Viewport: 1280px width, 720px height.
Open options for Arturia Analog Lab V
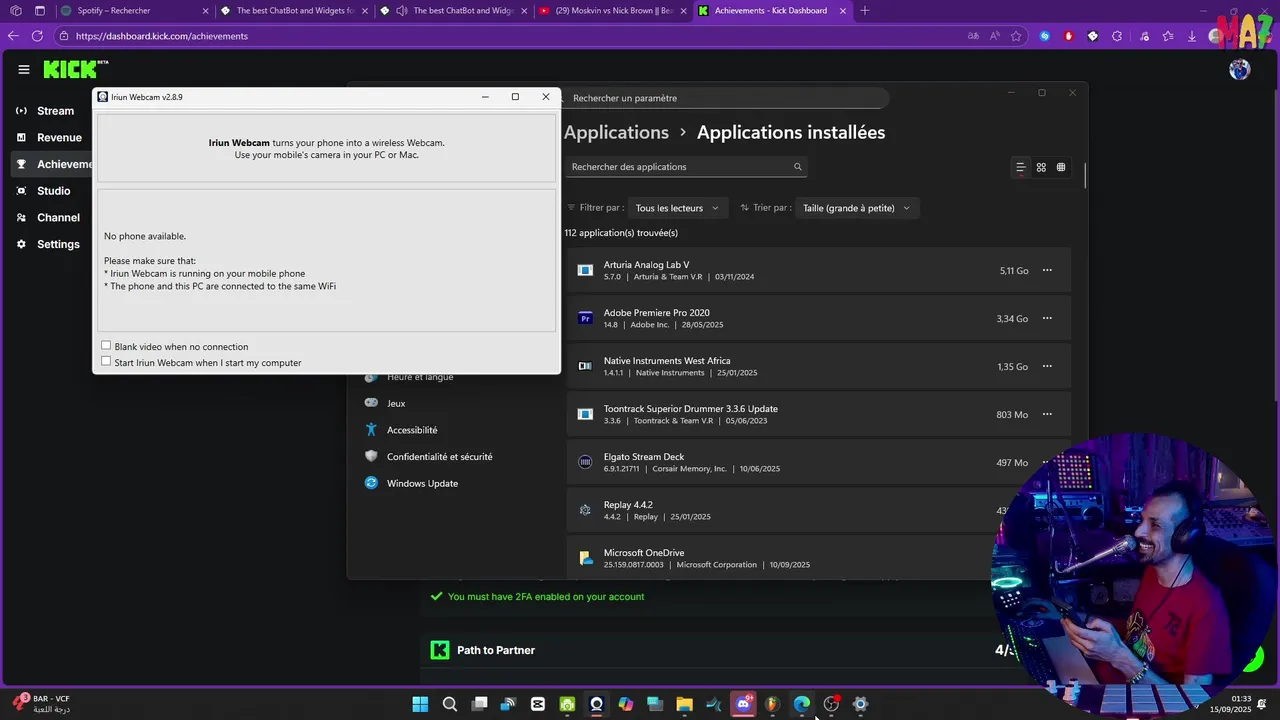coord(1047,270)
